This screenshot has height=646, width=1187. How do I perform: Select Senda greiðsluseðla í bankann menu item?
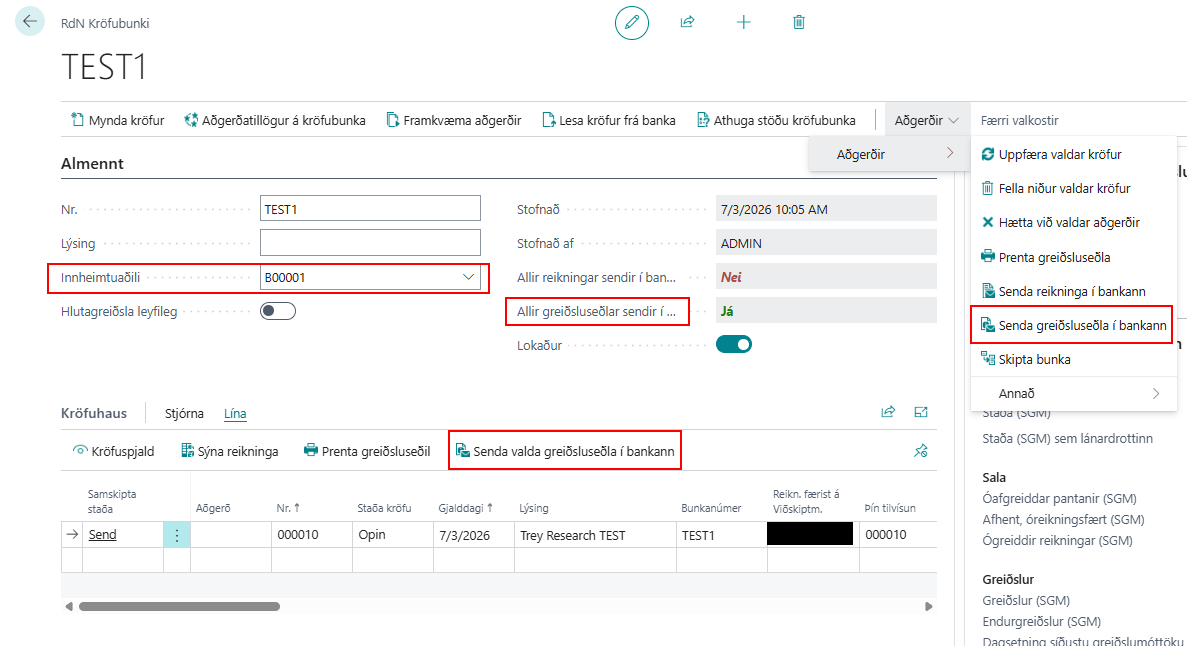point(1073,326)
